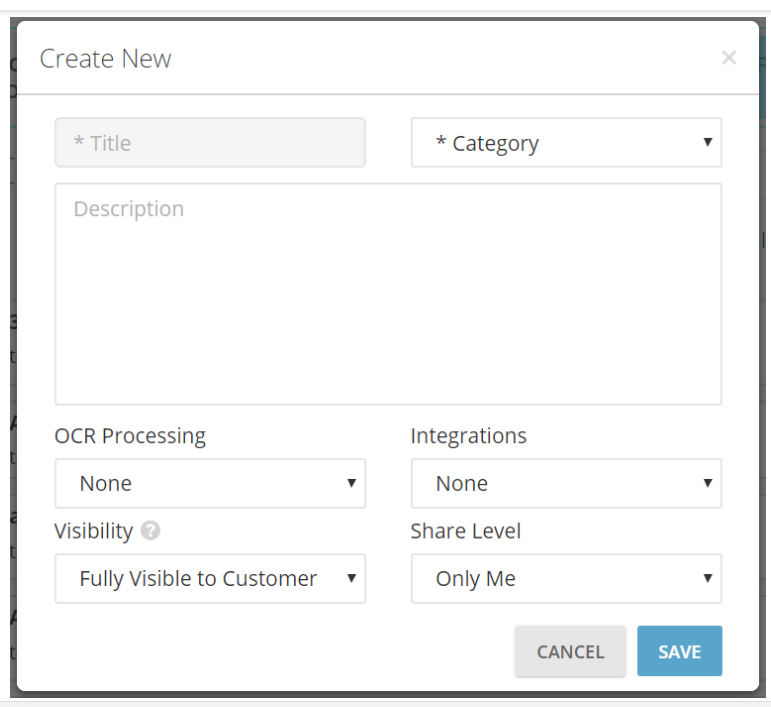The image size is (771, 707).
Task: Click the OCR Processing label text
Action: click(x=130, y=436)
